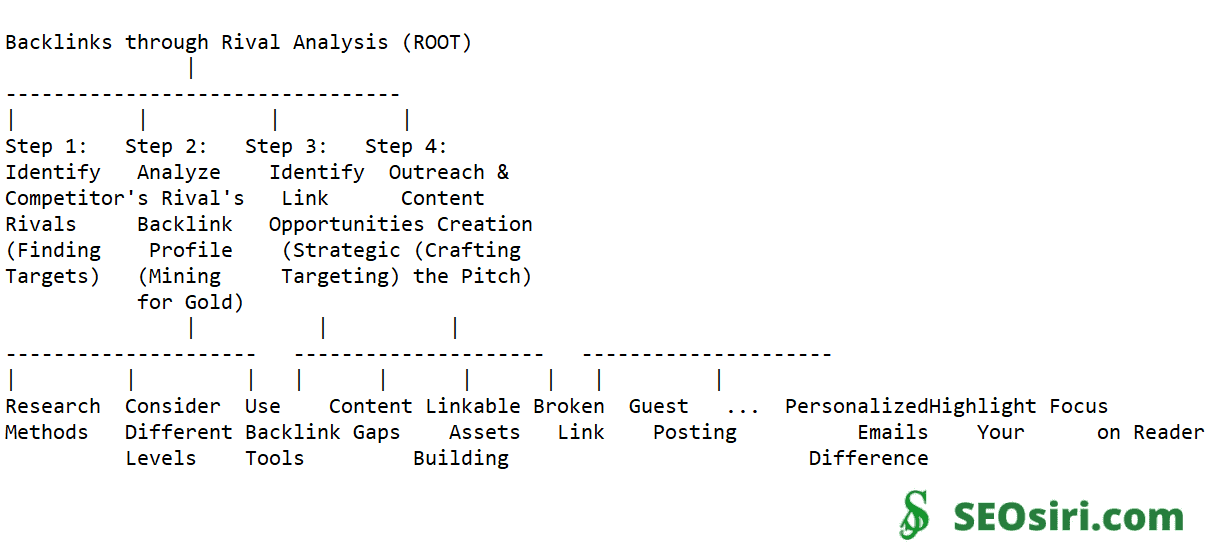Click the (Crafting the Pitch) subtitle
Image resolution: width=1226 pixels, height=556 pixels.
pyautogui.click(x=472, y=263)
